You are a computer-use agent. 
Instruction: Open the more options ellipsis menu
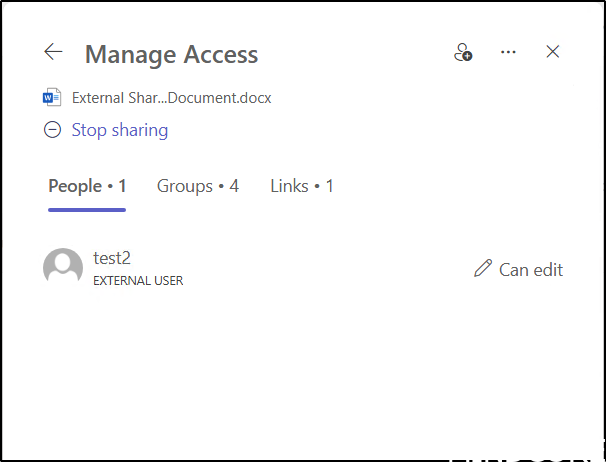[x=508, y=52]
